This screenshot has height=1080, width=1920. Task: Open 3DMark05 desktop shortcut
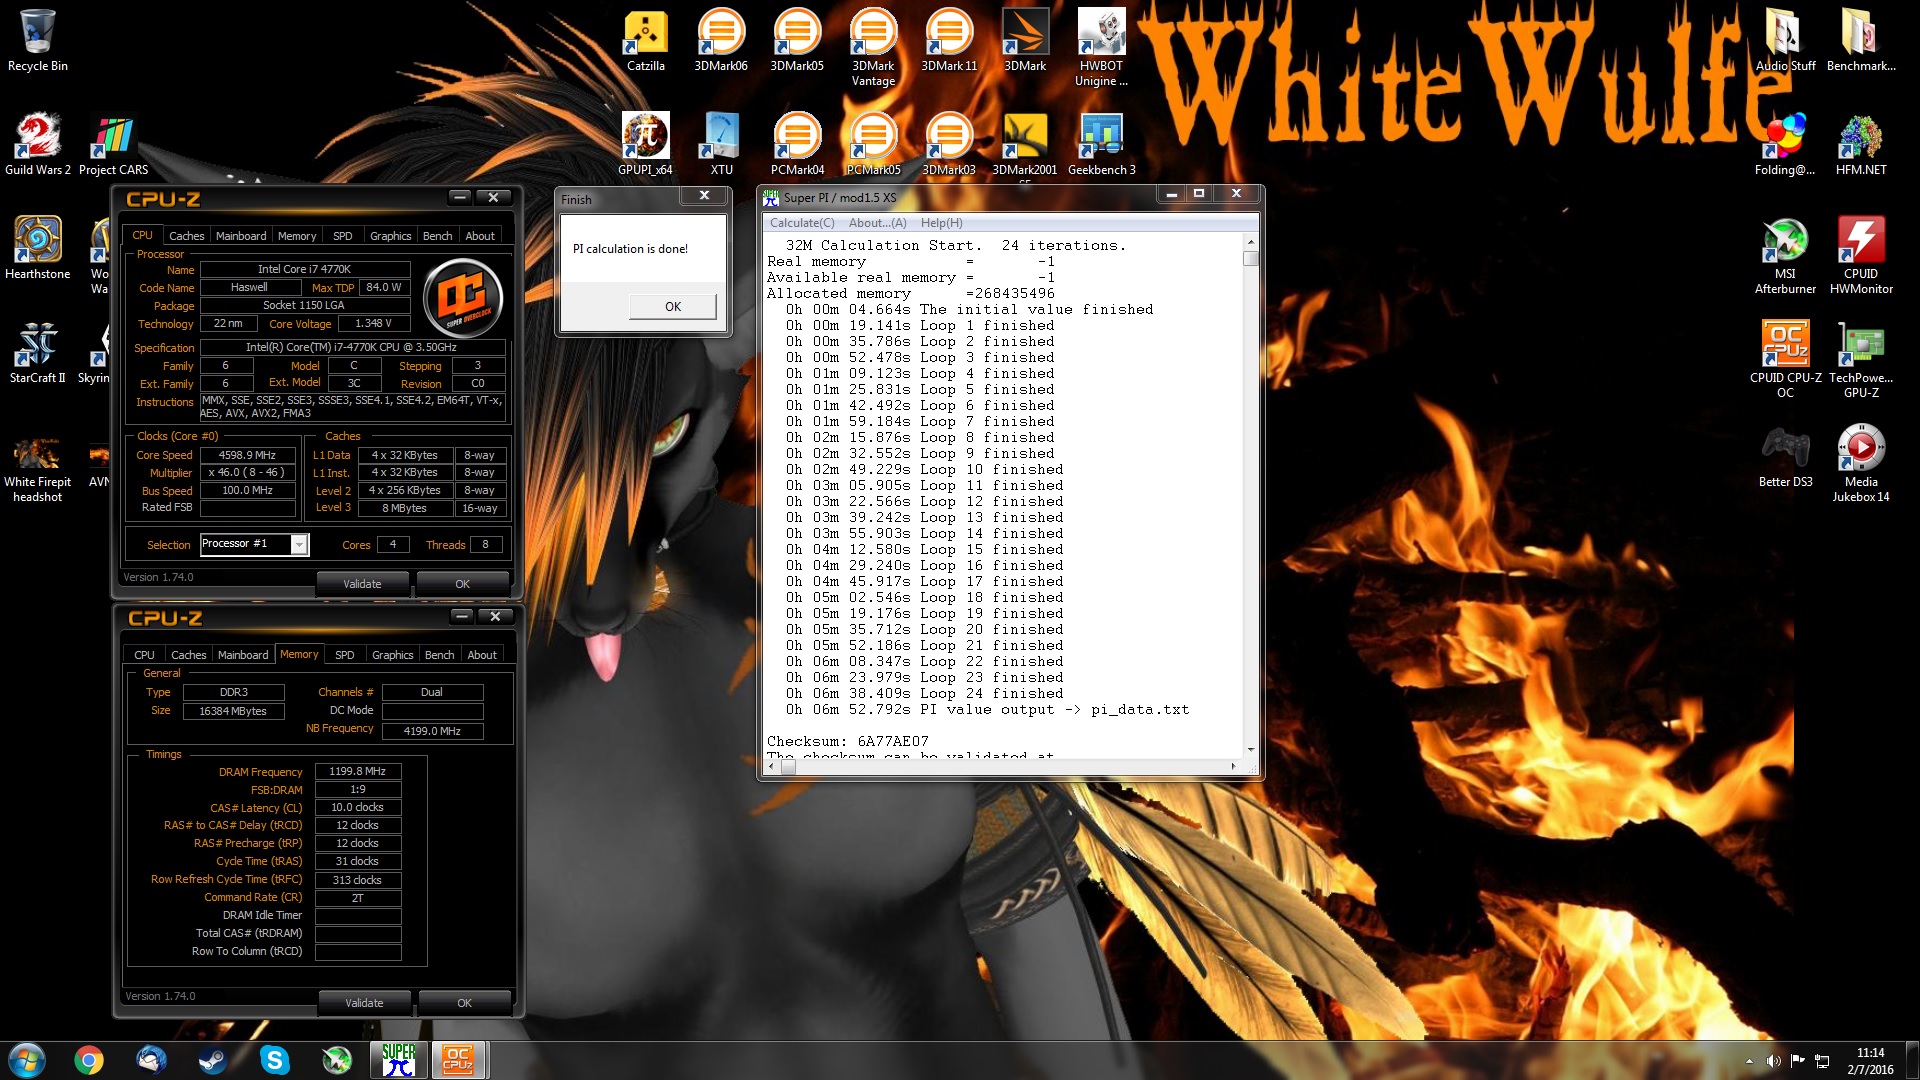(x=797, y=40)
